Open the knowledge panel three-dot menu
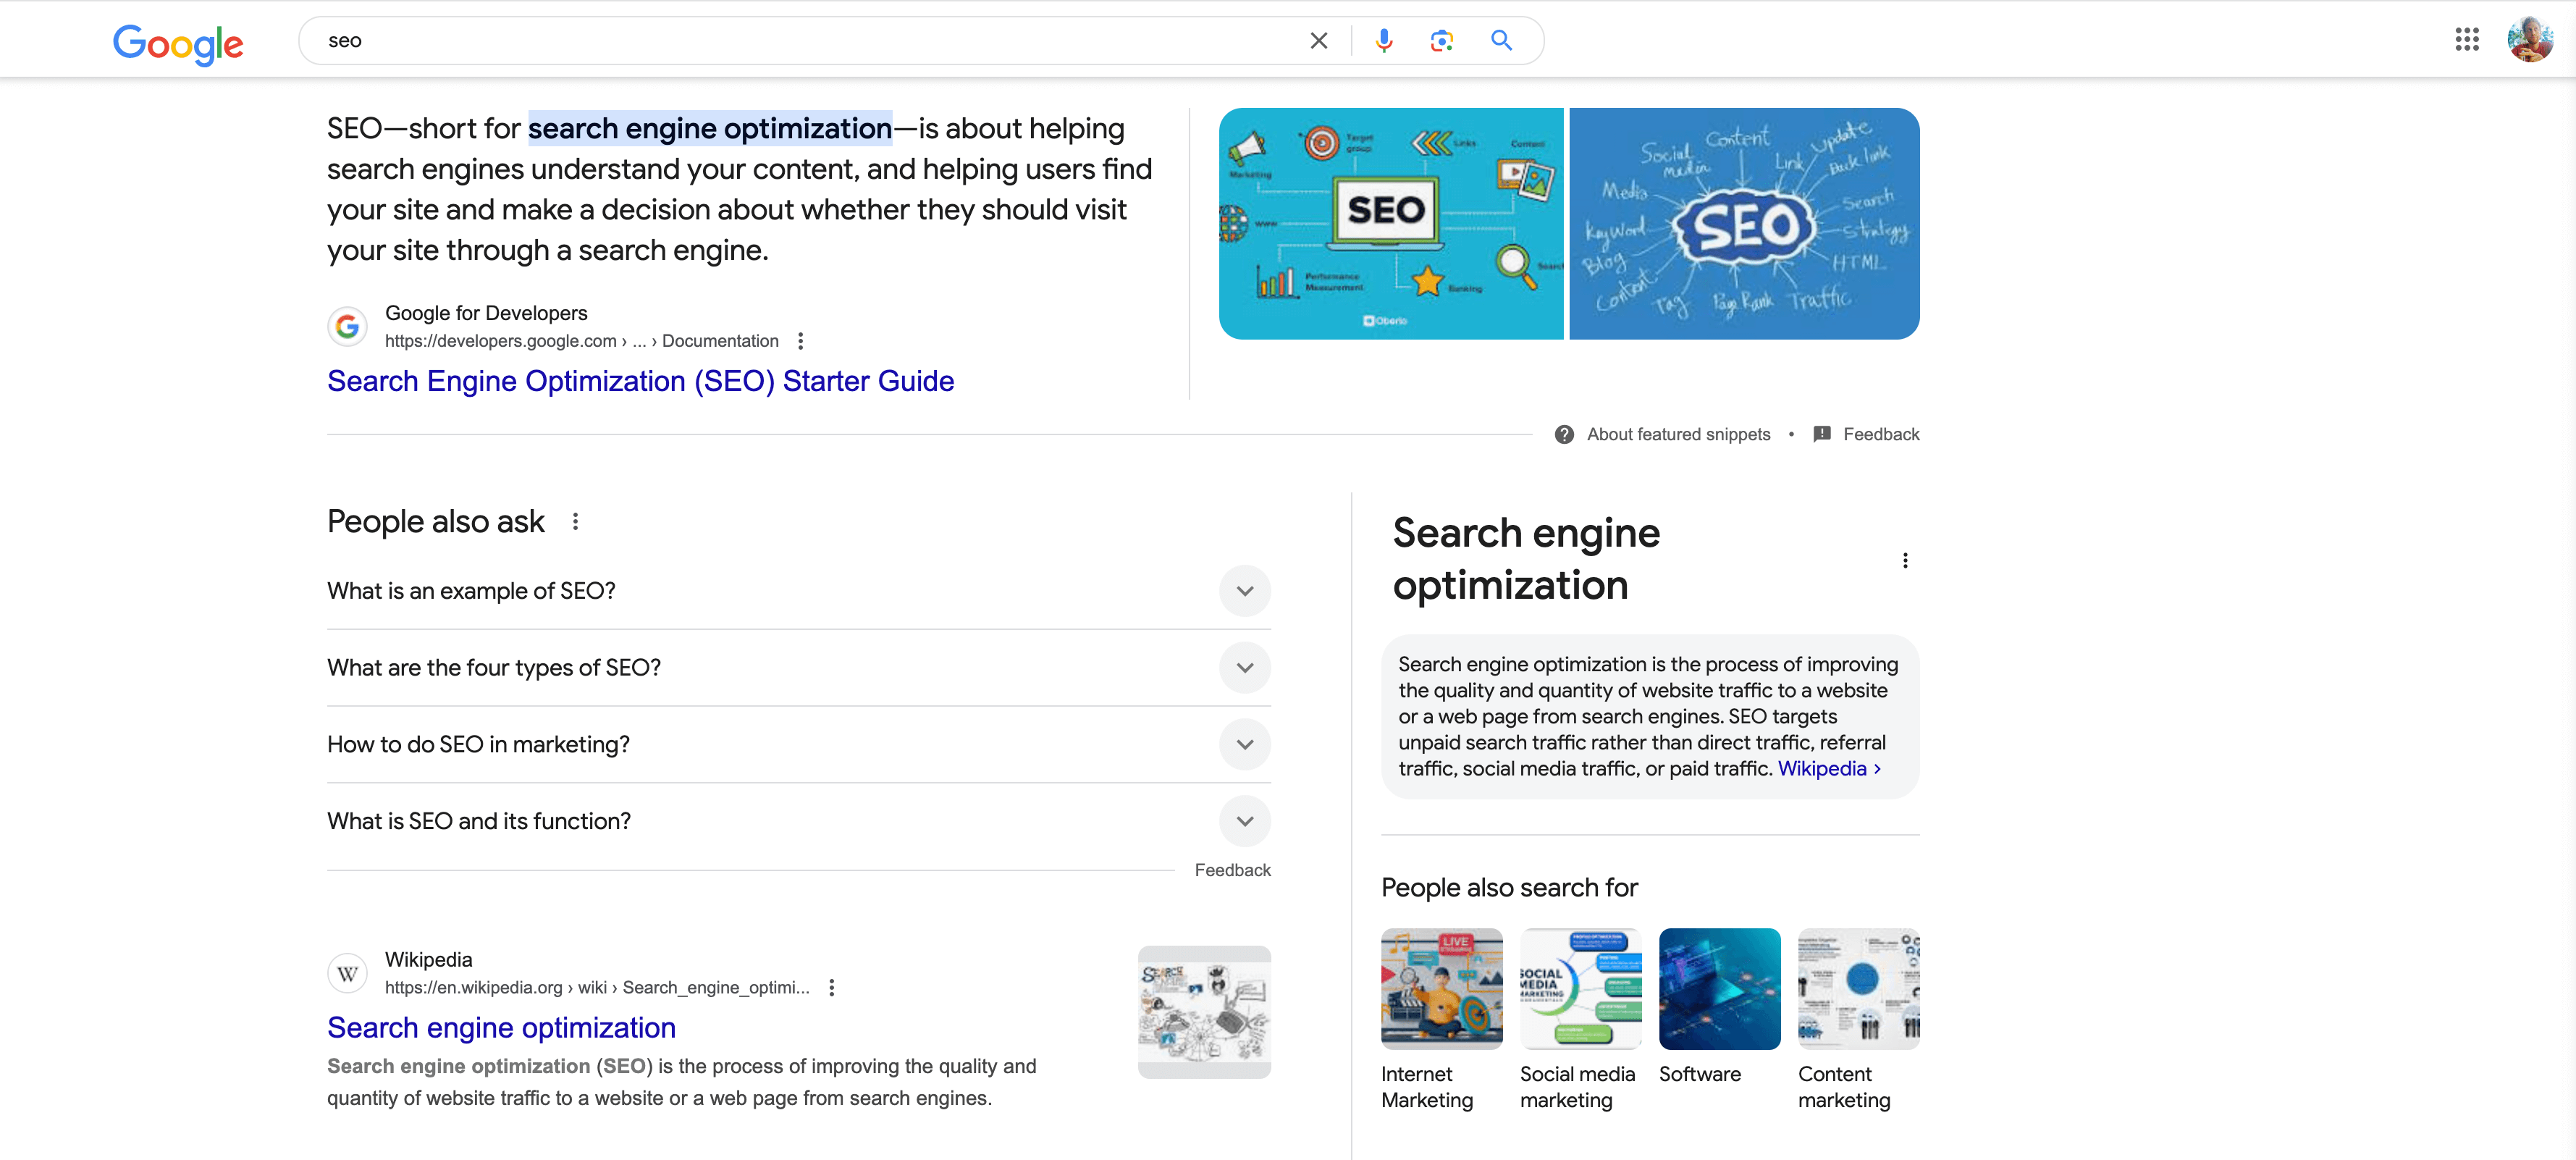Image resolution: width=2576 pixels, height=1160 pixels. [x=1905, y=561]
